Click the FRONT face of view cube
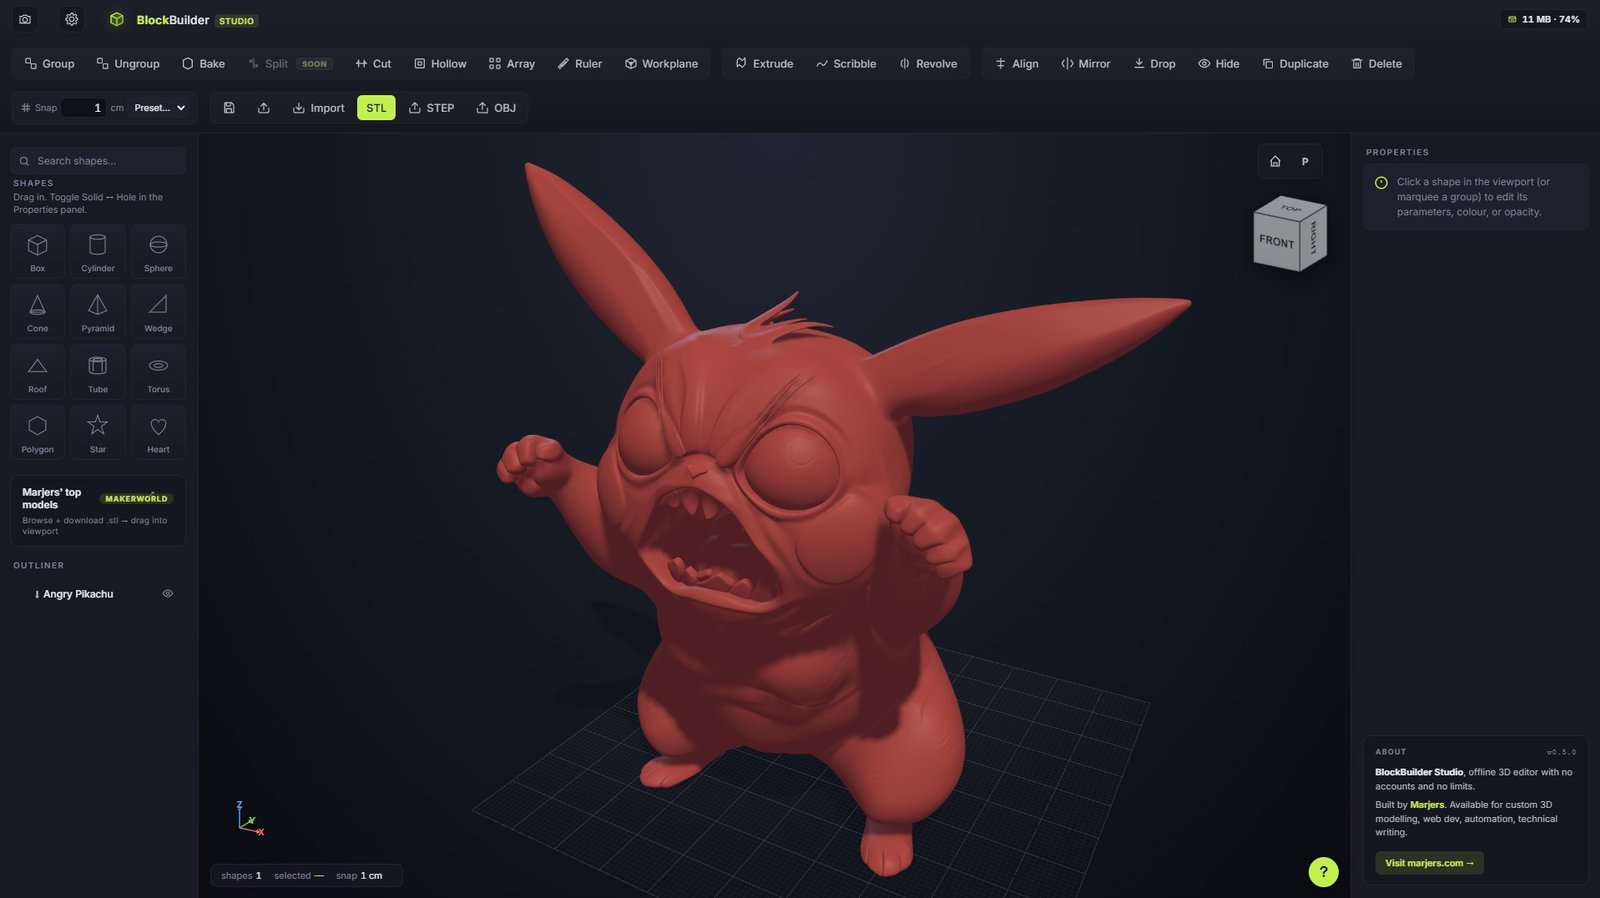This screenshot has height=898, width=1600. point(1276,241)
